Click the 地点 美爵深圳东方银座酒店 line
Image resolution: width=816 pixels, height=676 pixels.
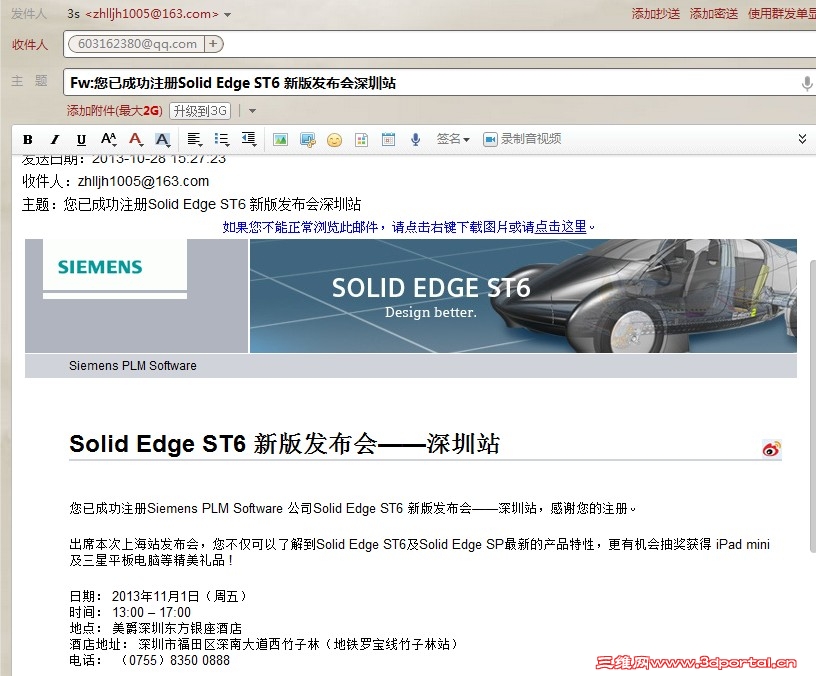tap(156, 628)
